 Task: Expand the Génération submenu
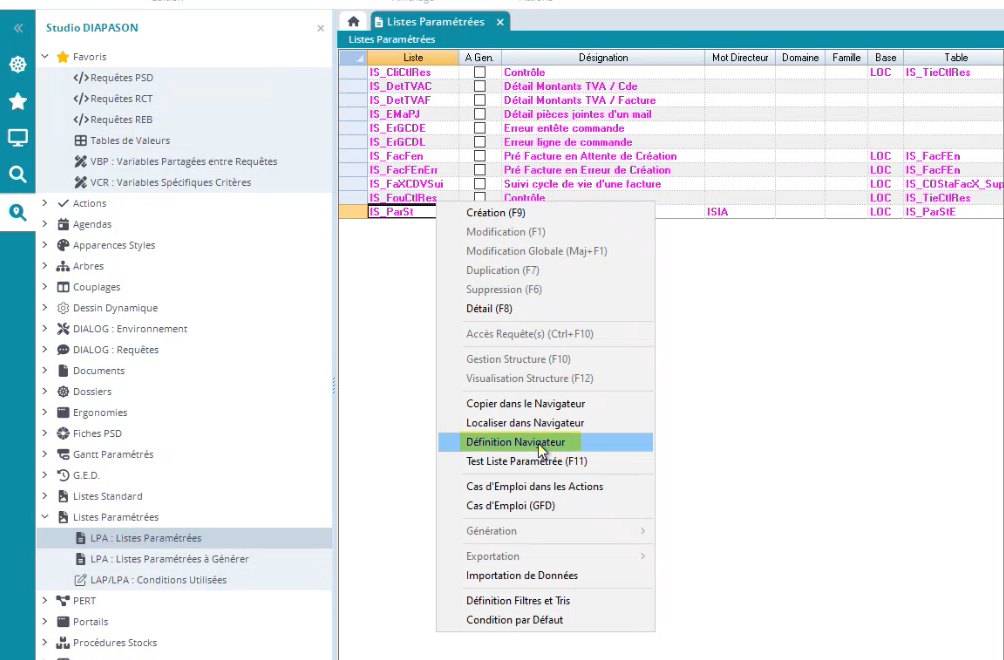pyautogui.click(x=545, y=531)
